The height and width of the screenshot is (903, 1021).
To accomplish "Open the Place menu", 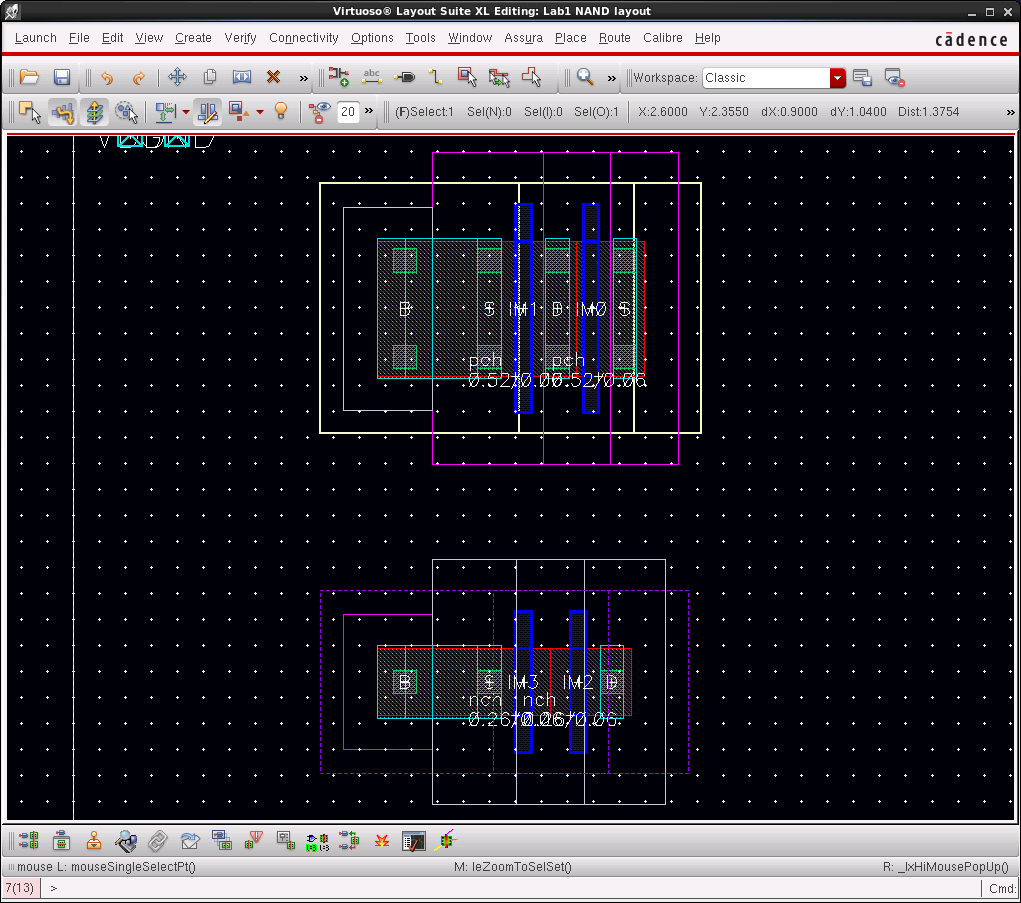I will click(x=570, y=38).
